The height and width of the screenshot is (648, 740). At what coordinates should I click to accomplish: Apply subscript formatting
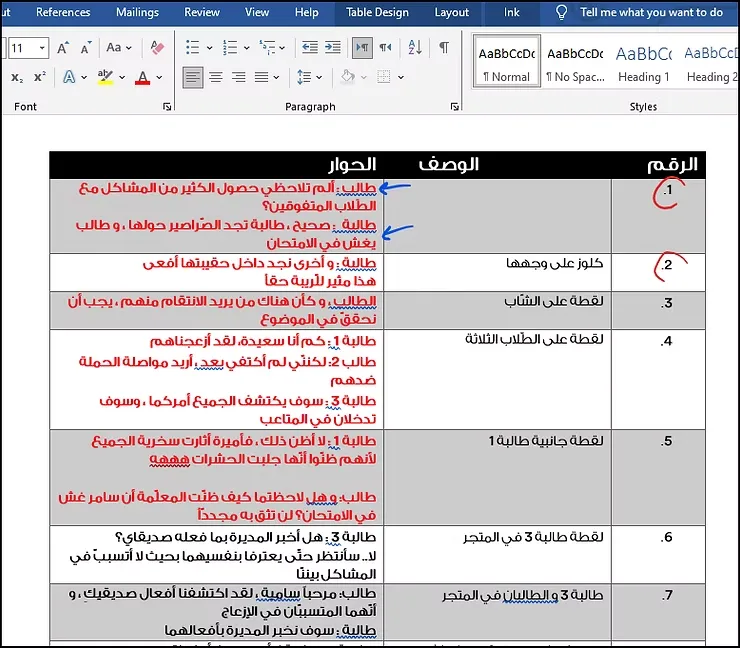(x=17, y=77)
